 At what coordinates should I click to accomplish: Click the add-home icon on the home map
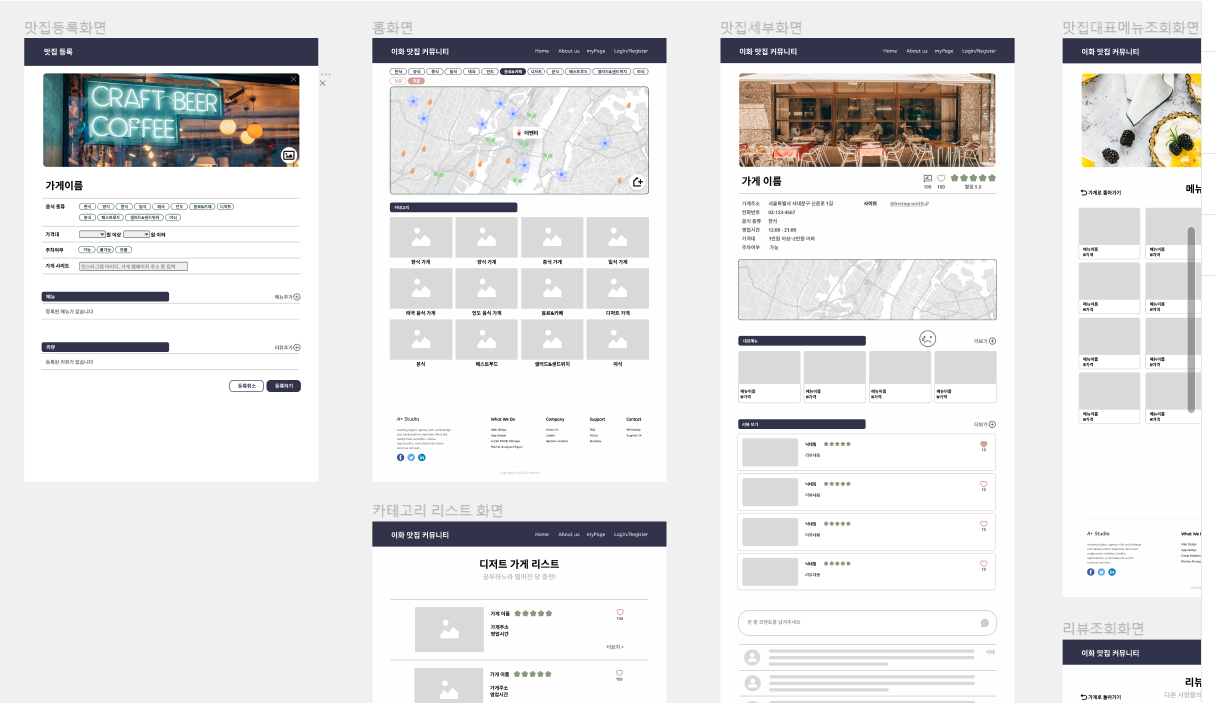(638, 182)
